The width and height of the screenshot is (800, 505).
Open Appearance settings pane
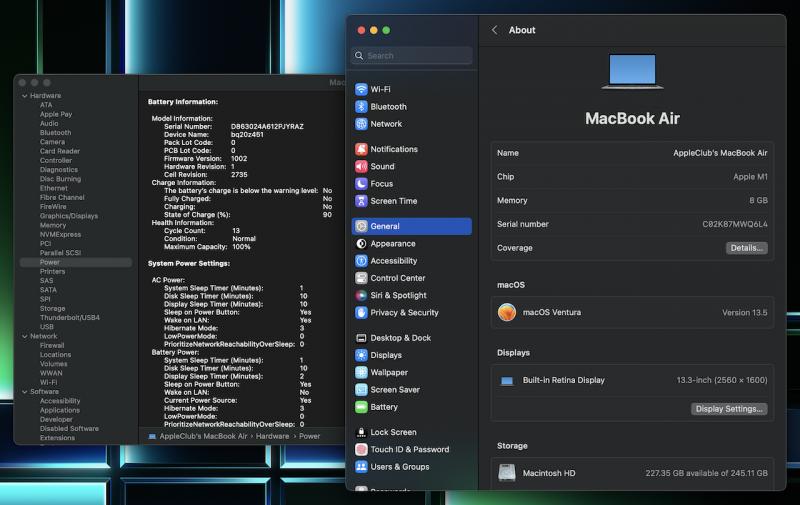pos(393,243)
